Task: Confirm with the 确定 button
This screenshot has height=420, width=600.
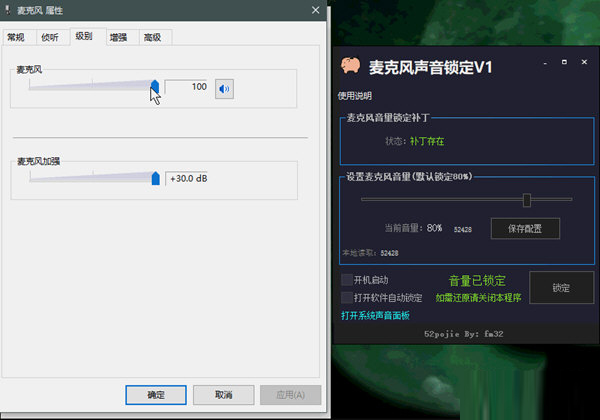Action: pyautogui.click(x=155, y=394)
